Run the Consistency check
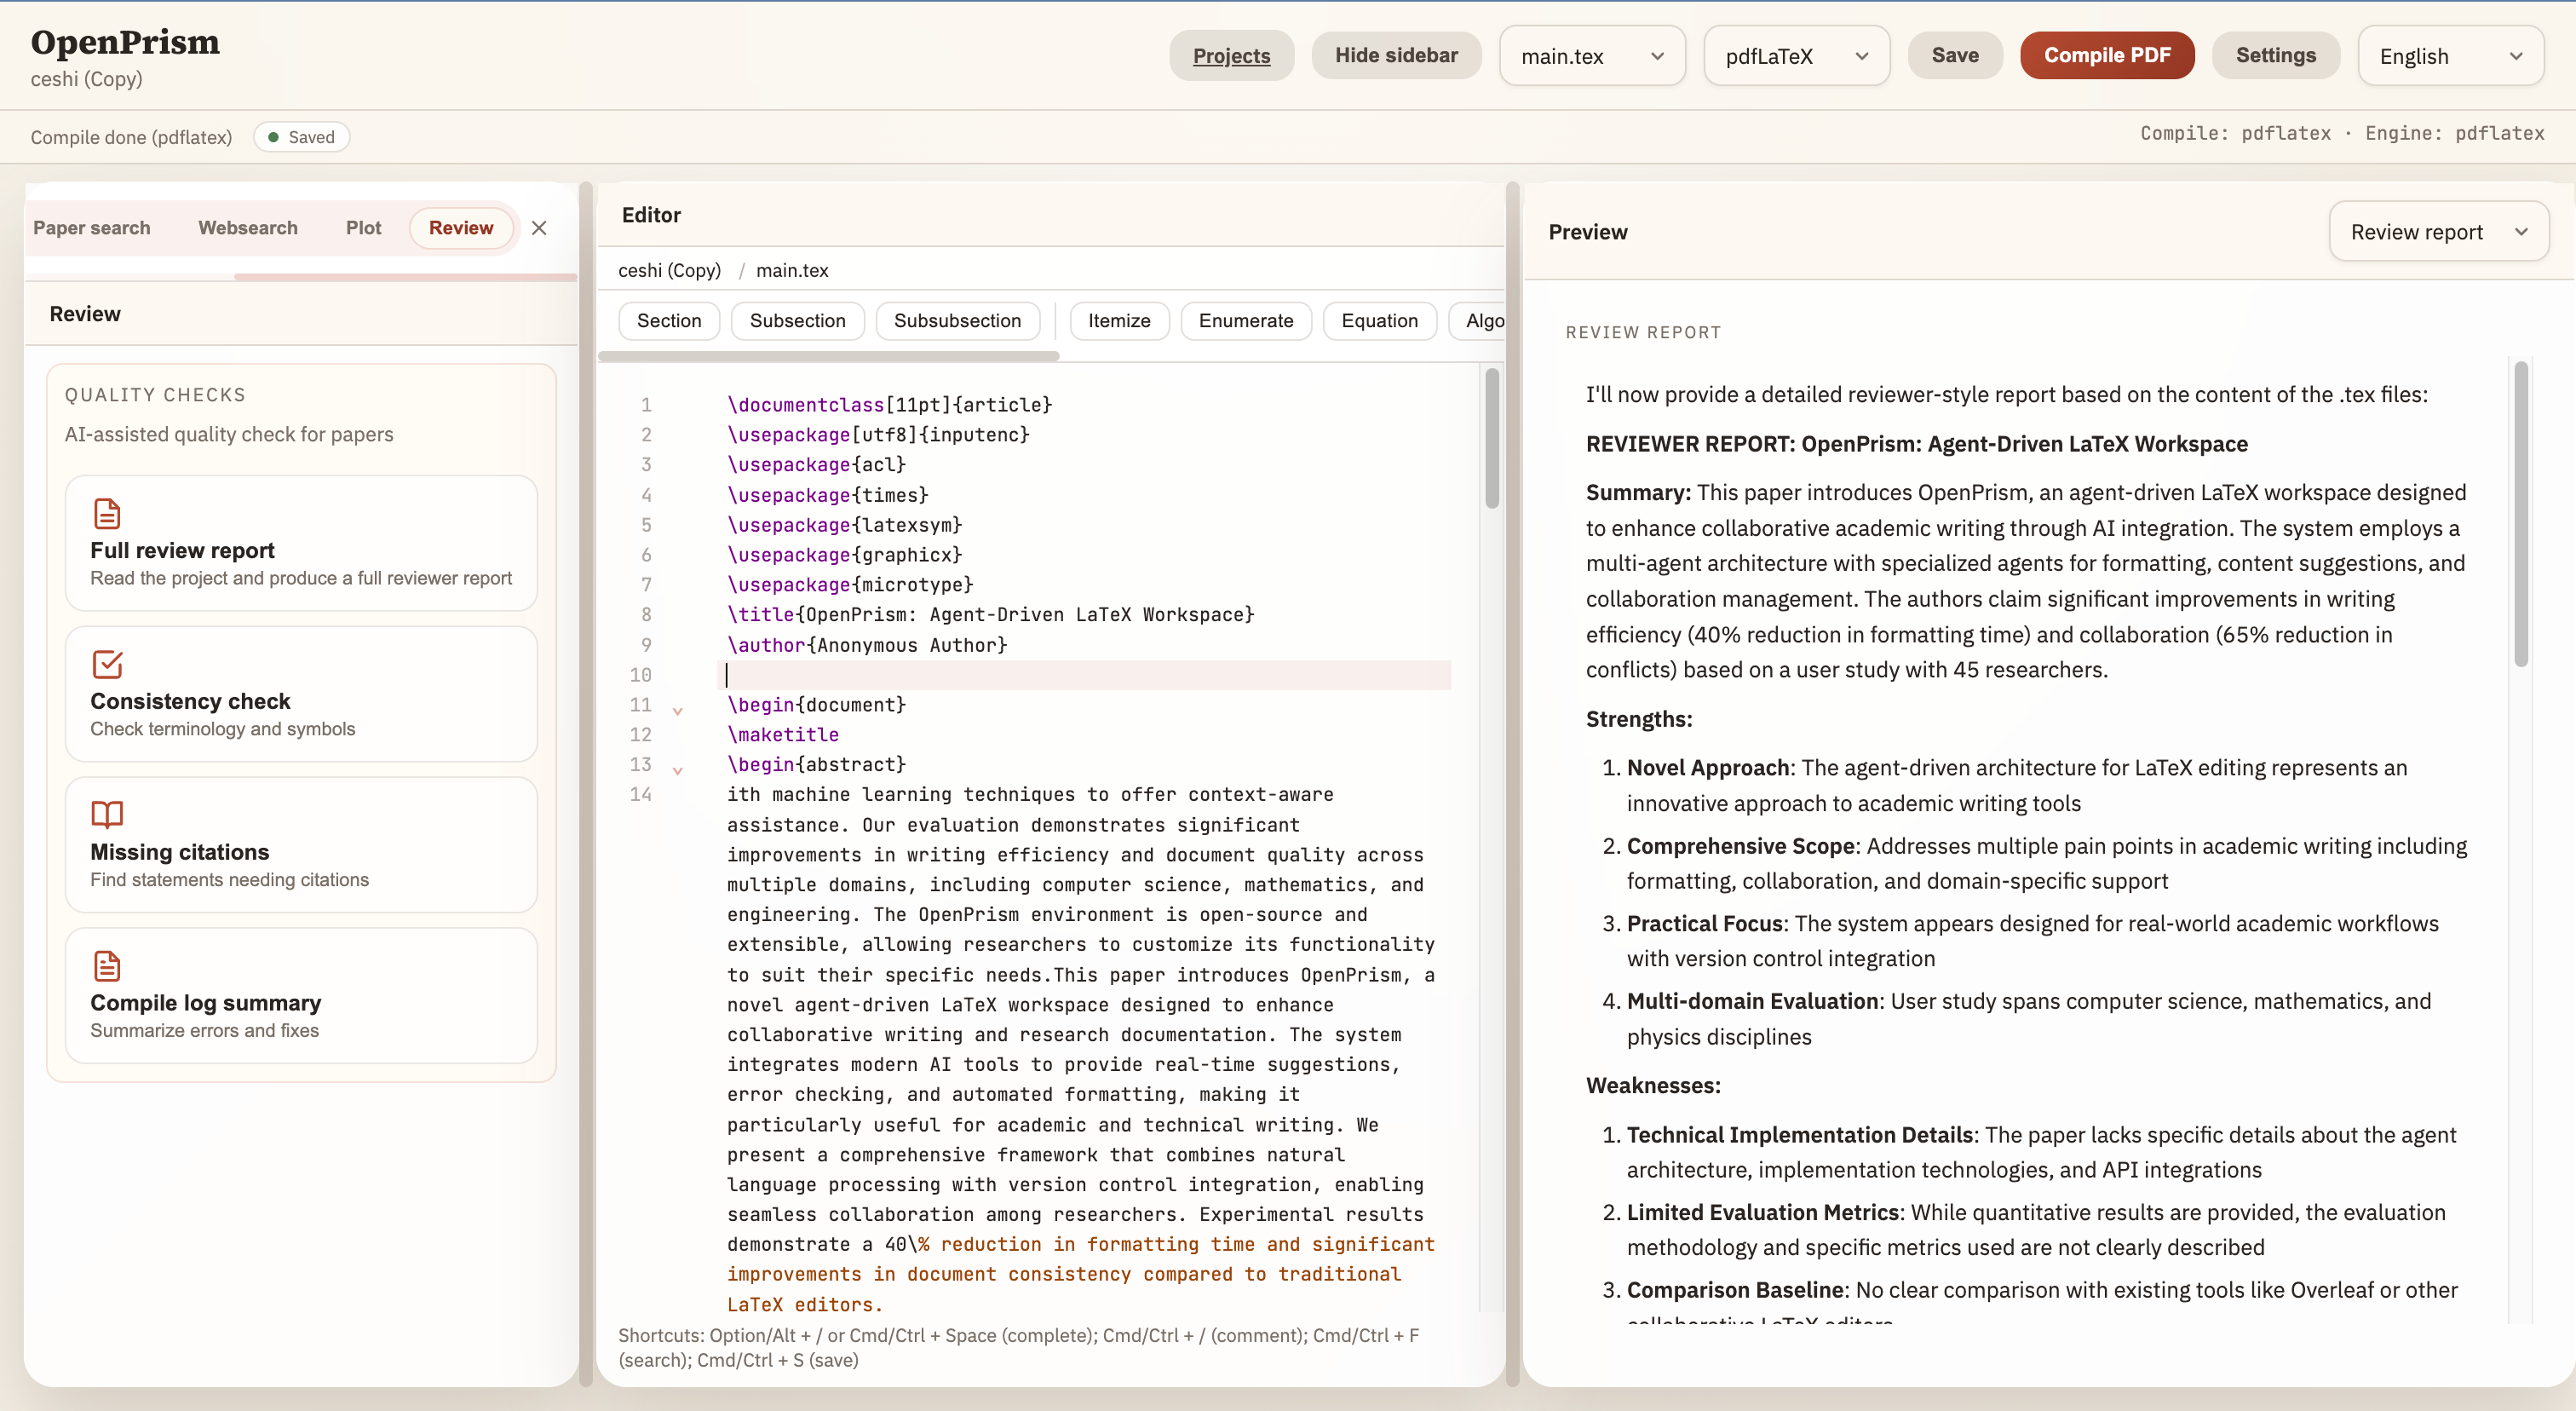This screenshot has height=1411, width=2576. 301,694
